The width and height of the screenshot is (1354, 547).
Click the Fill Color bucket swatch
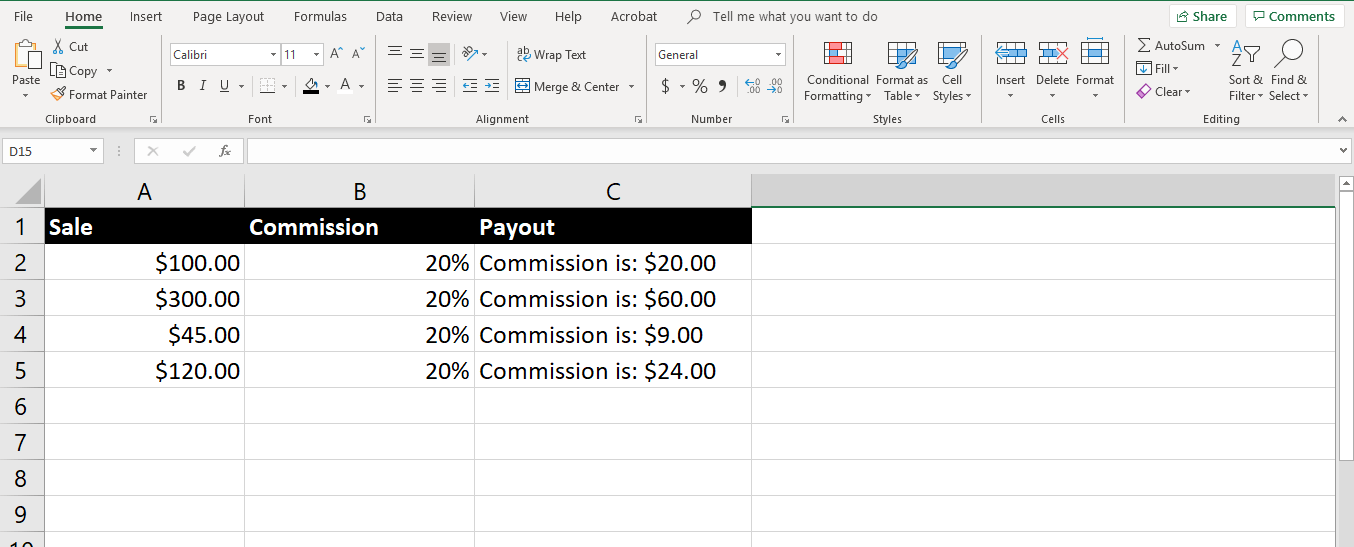tap(312, 87)
